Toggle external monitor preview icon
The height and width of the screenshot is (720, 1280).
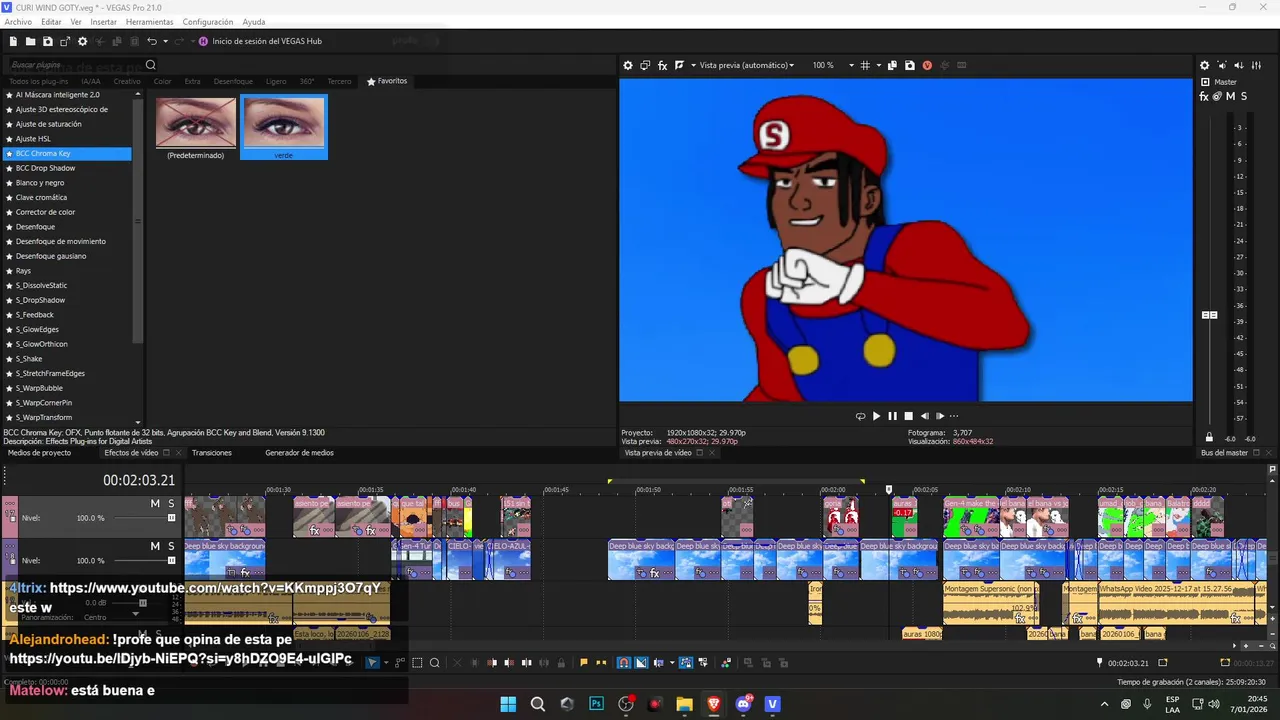pyautogui.click(x=645, y=65)
